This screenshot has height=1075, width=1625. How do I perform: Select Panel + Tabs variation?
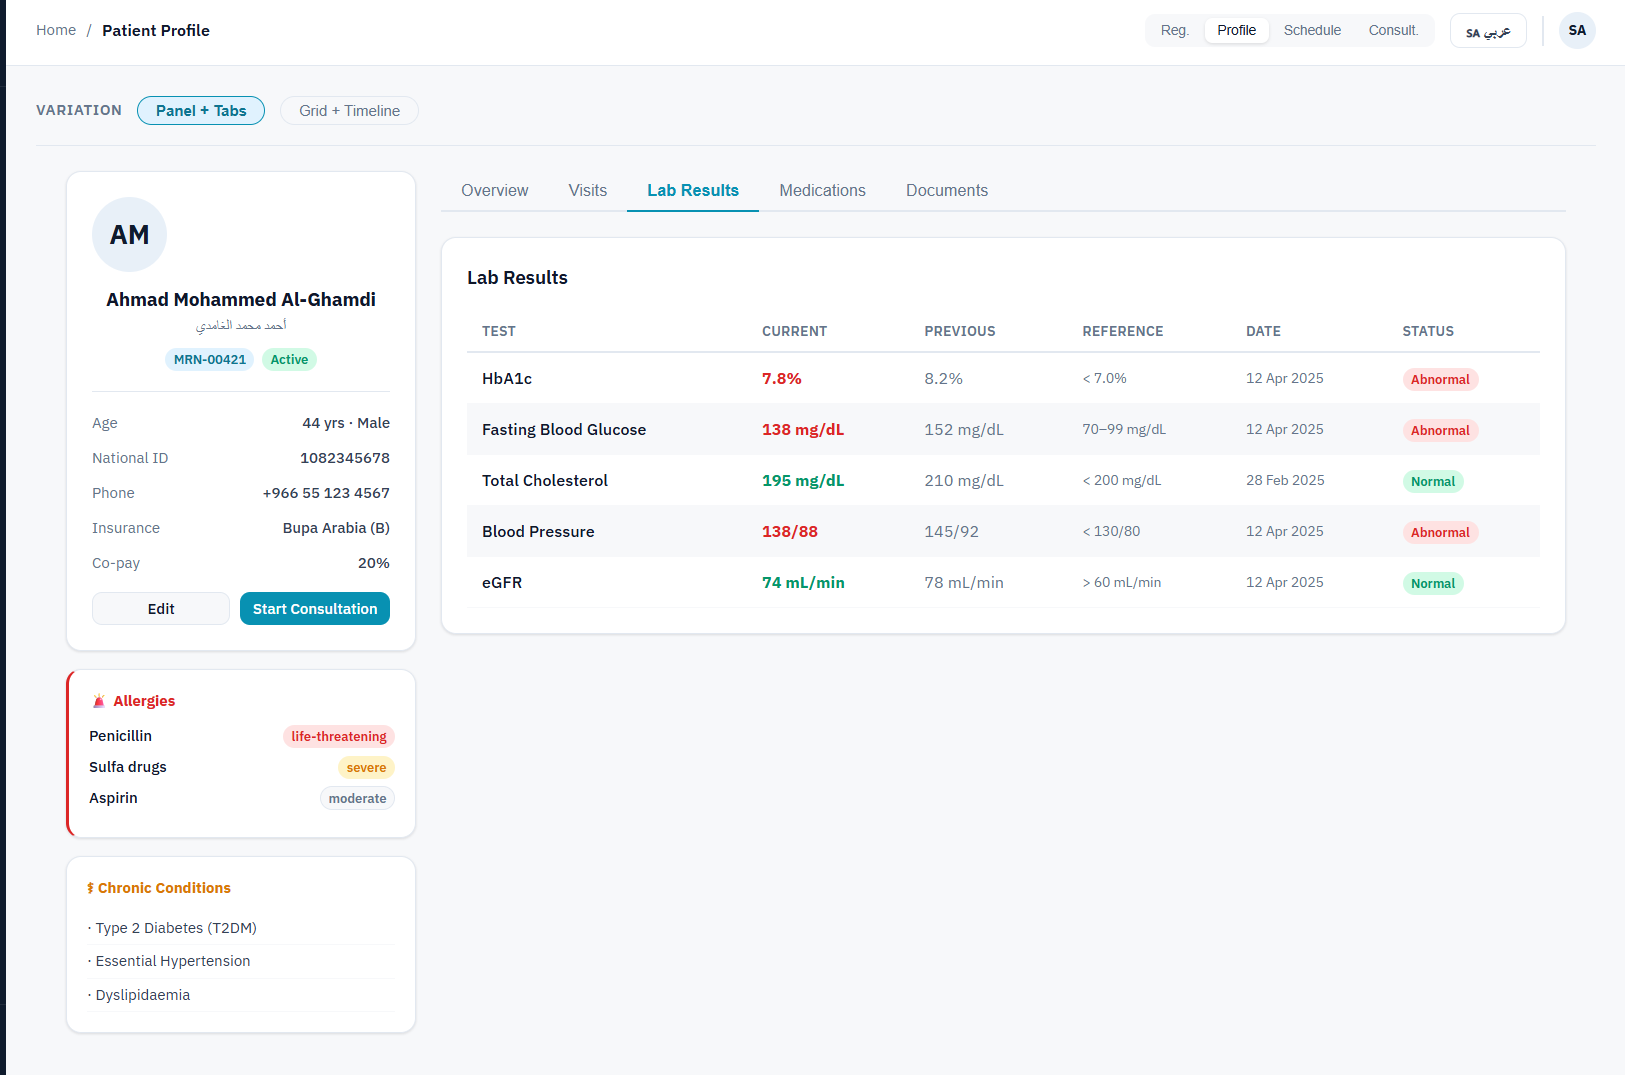tap(201, 111)
